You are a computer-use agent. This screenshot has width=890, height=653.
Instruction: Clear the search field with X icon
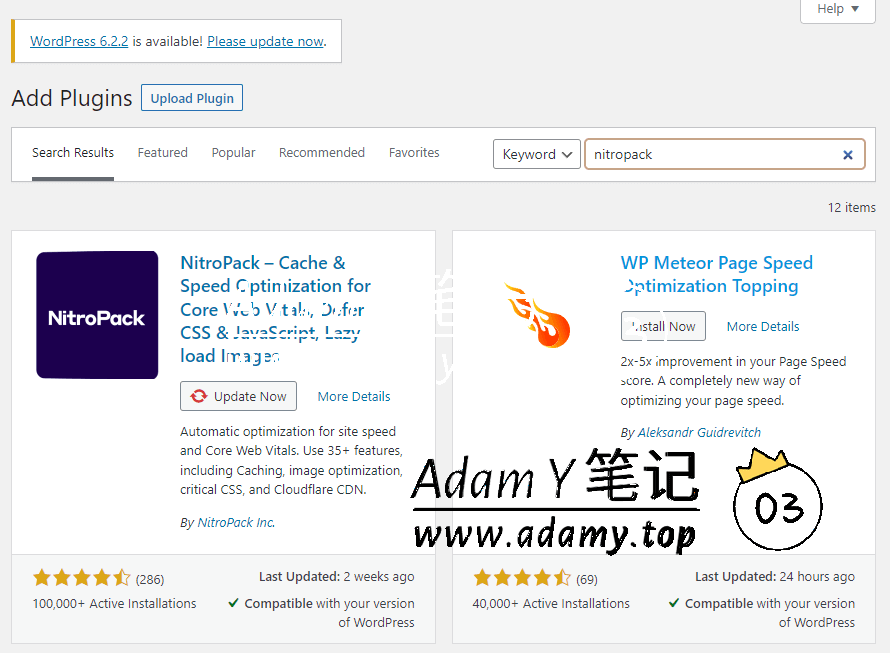[847, 155]
